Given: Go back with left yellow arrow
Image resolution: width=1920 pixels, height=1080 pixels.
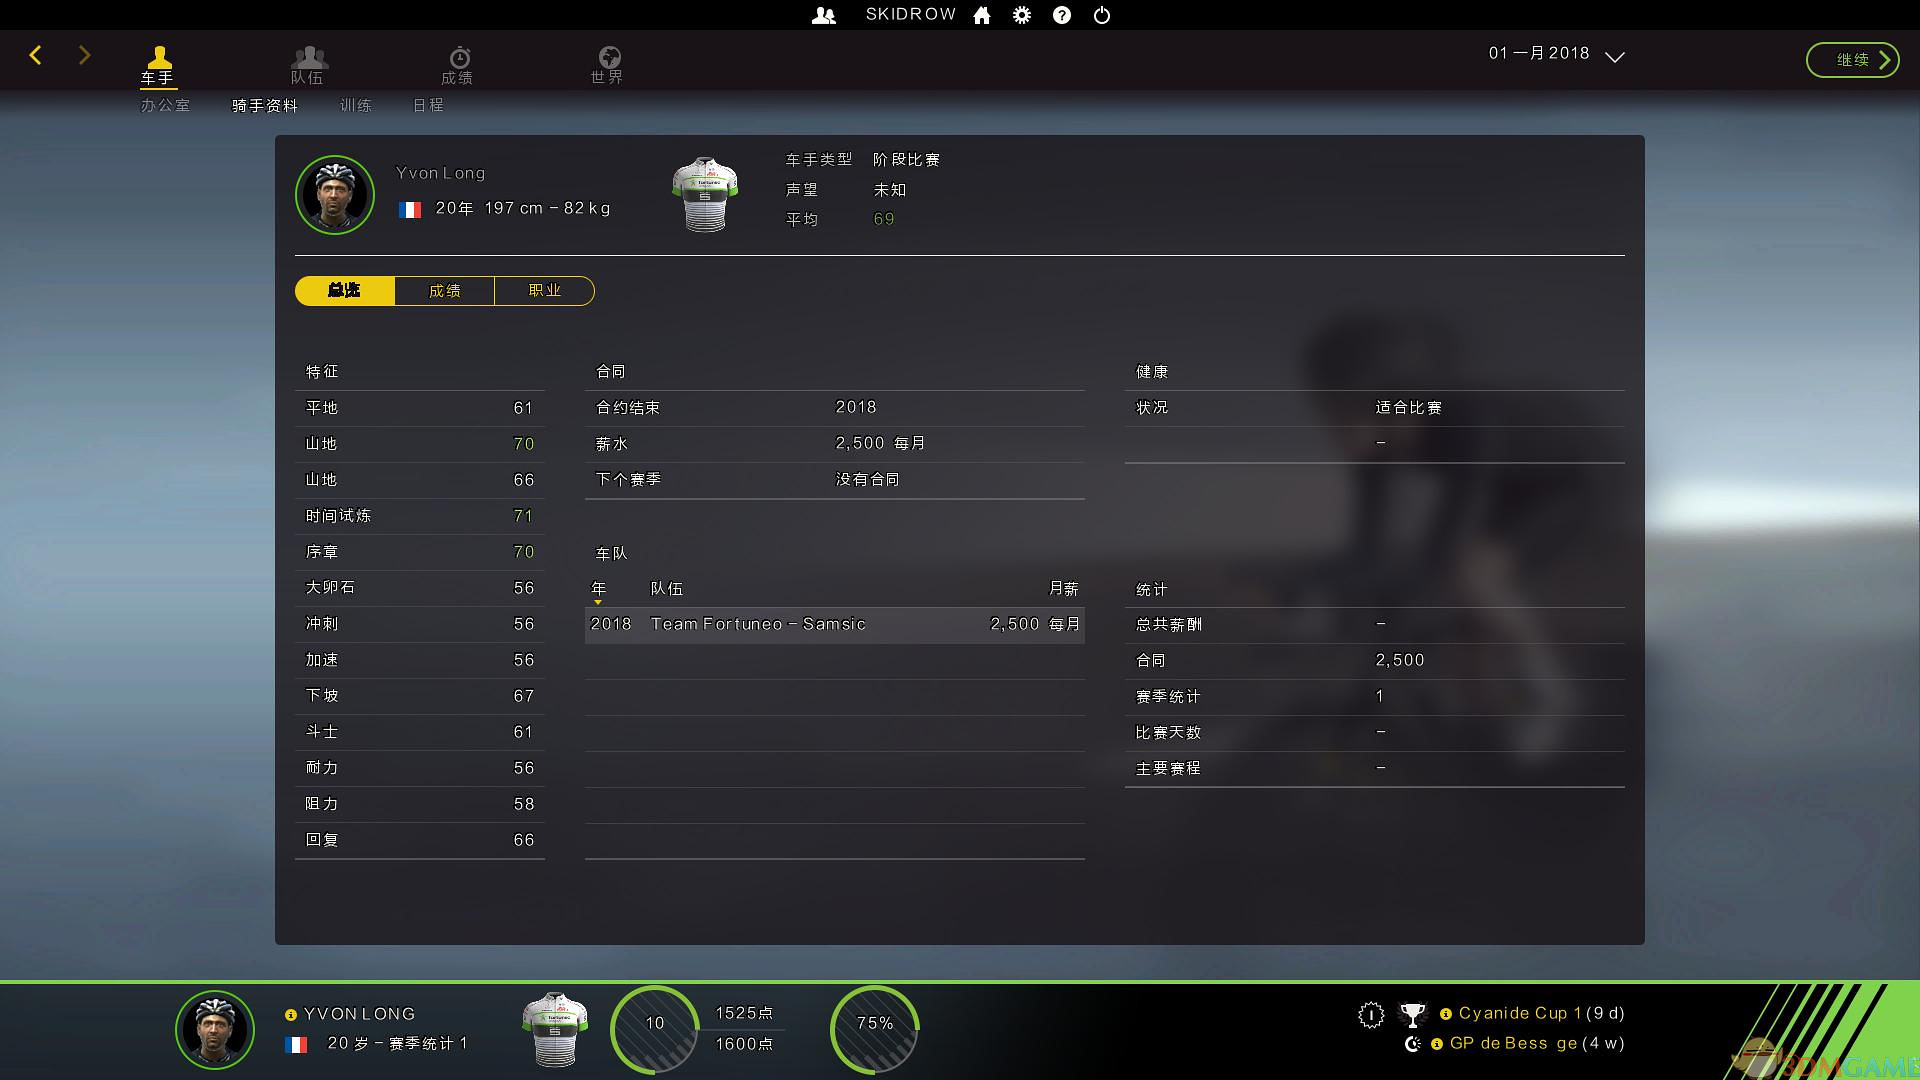Looking at the screenshot, I should pos(36,55).
